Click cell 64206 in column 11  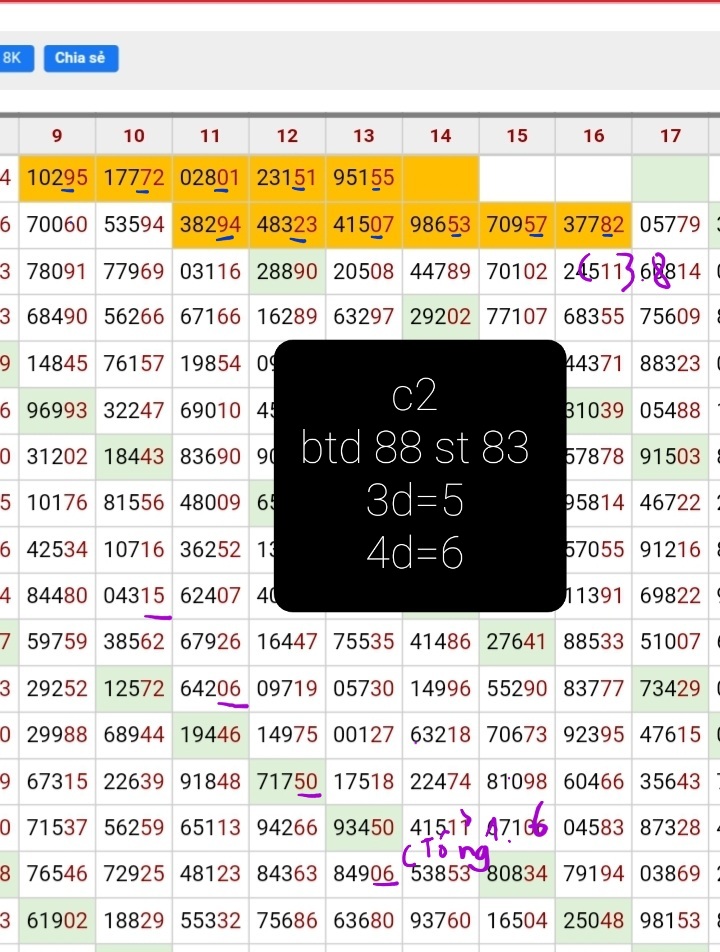pyautogui.click(x=210, y=689)
